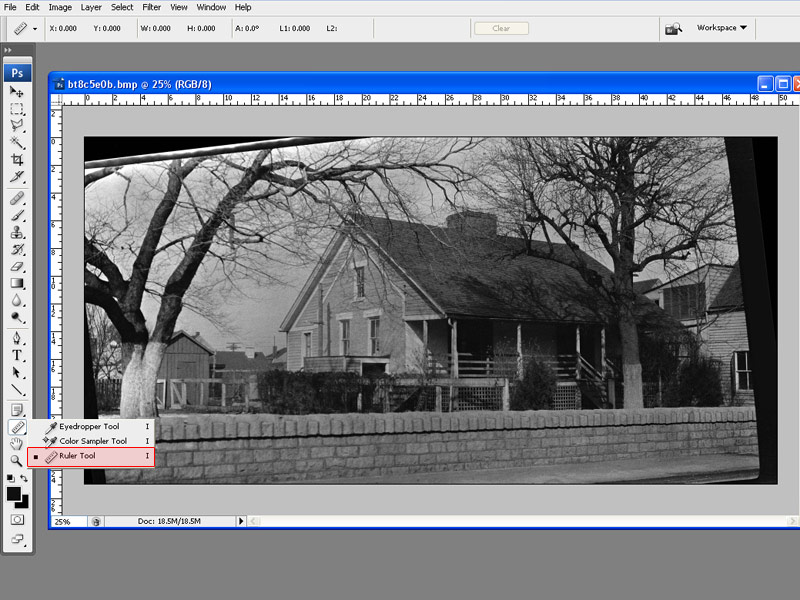Open the View menu
Viewport: 800px width, 600px height.
point(179,7)
